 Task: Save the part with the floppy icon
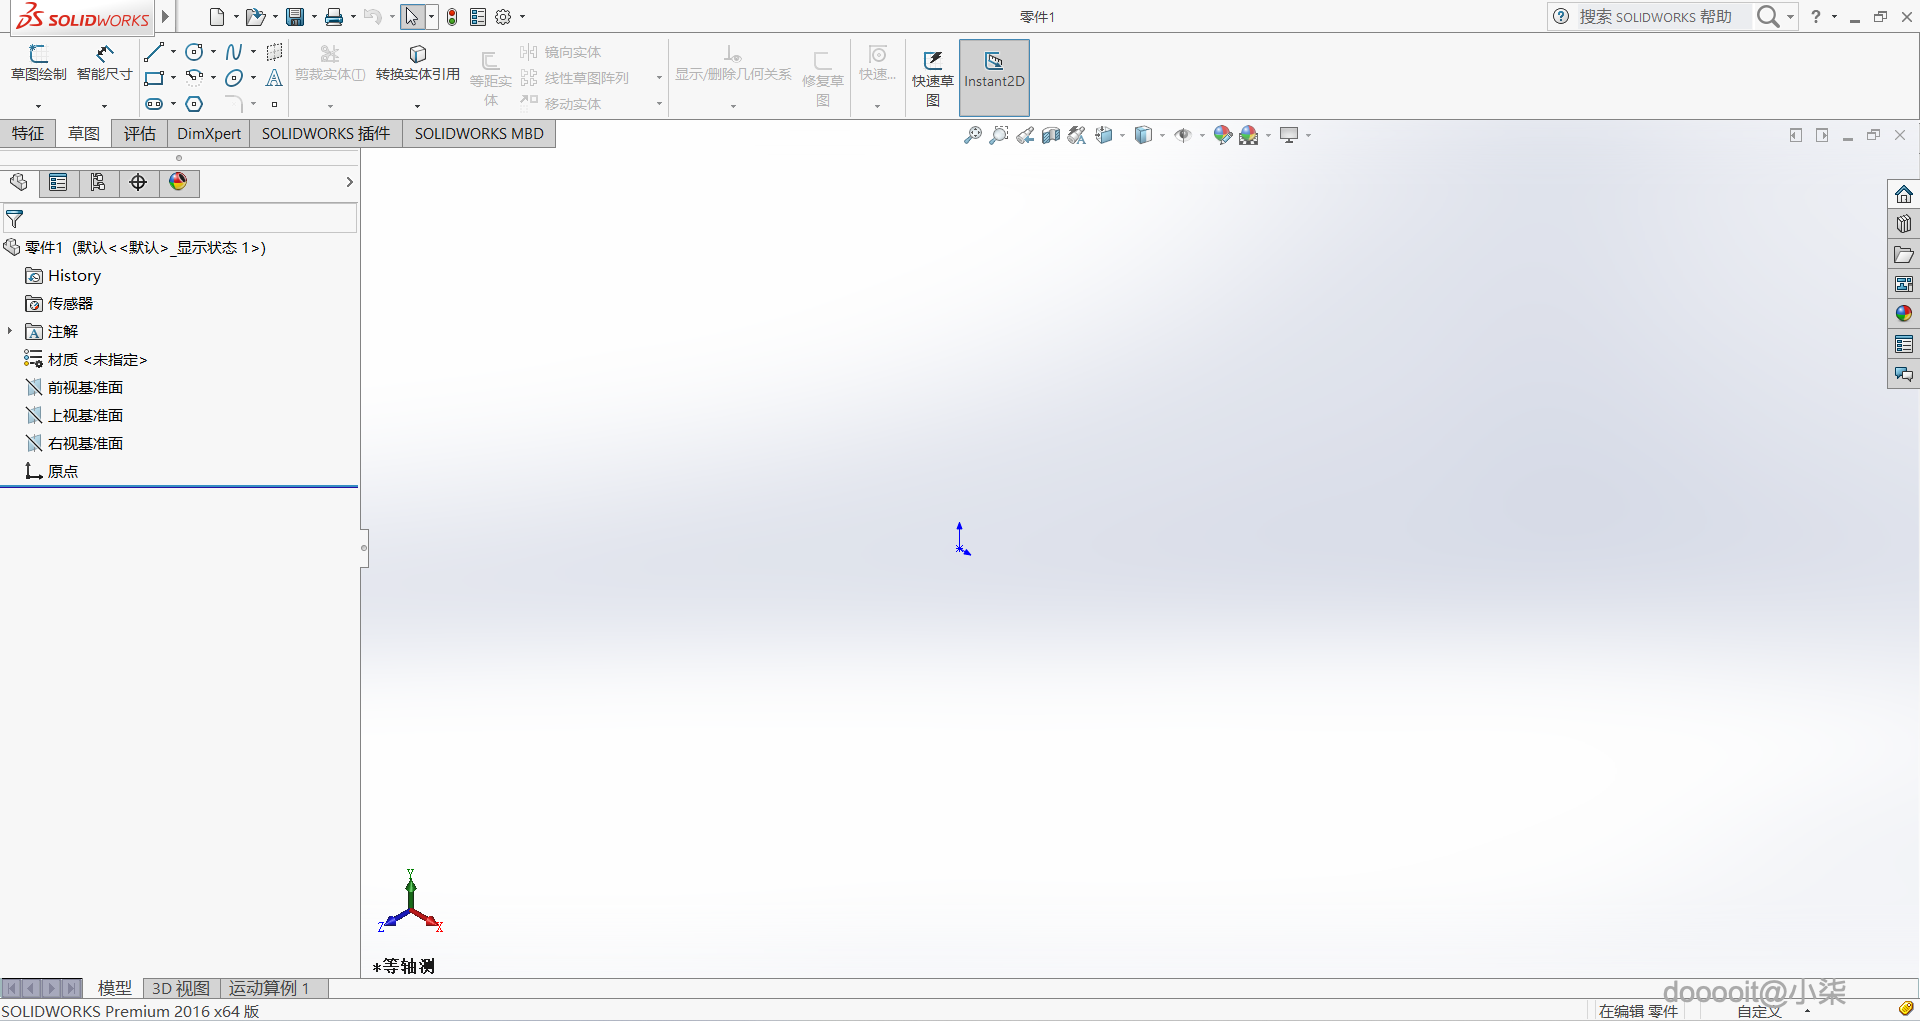295,17
